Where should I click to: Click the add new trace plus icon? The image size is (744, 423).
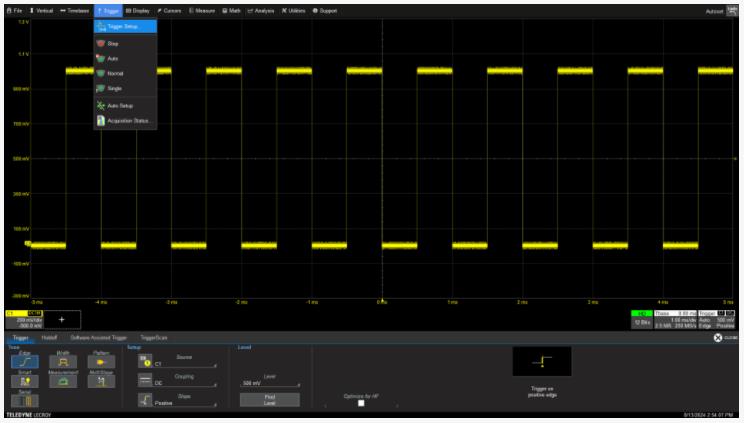point(62,319)
